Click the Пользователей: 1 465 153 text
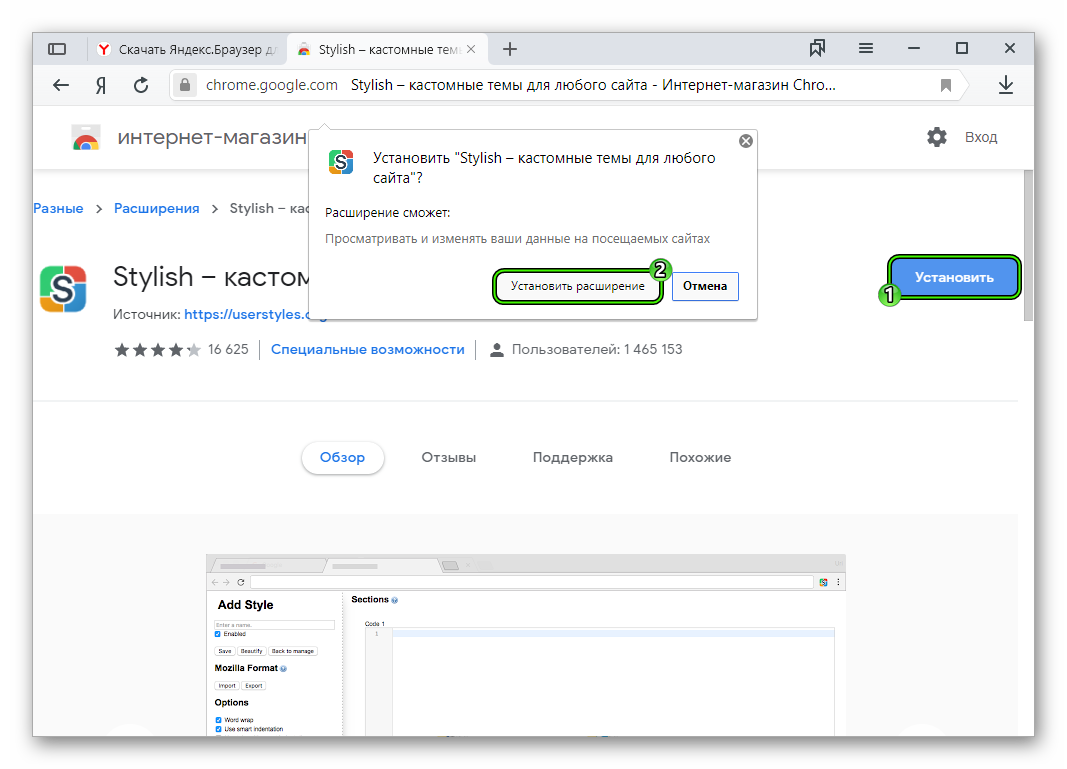This screenshot has width=1067, height=769. [x=597, y=349]
